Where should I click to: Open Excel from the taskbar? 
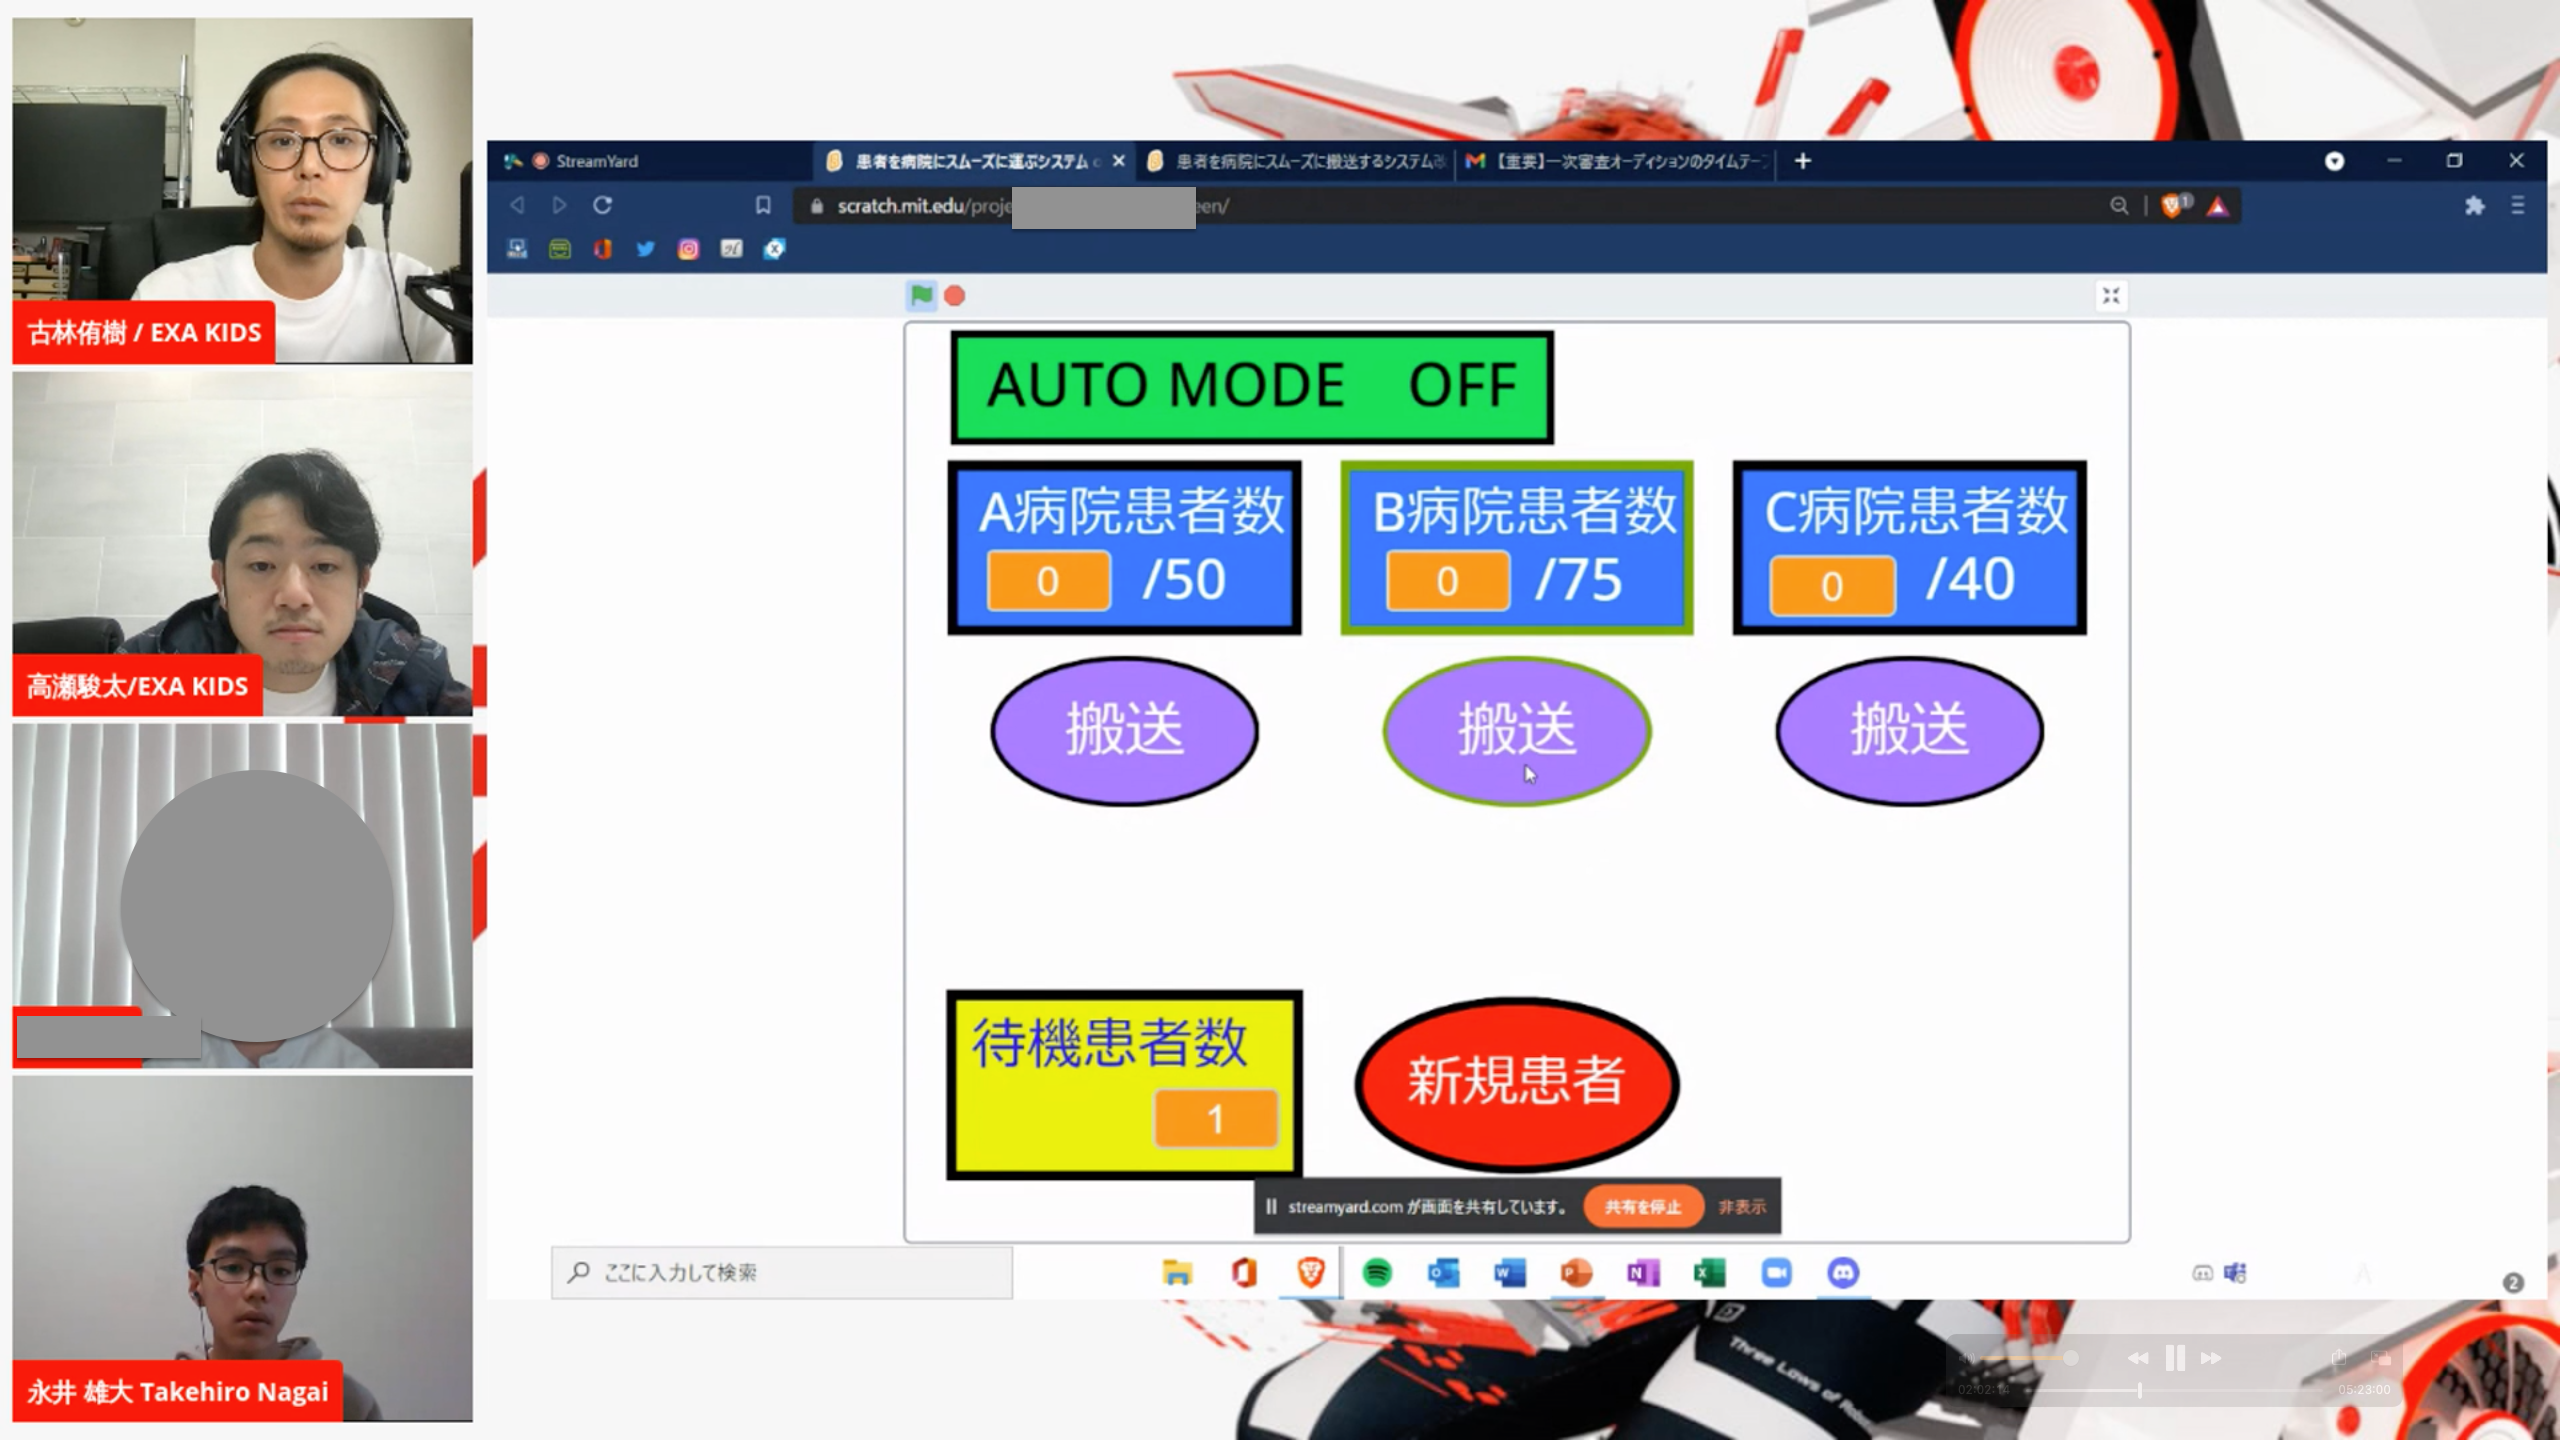(x=1709, y=1272)
